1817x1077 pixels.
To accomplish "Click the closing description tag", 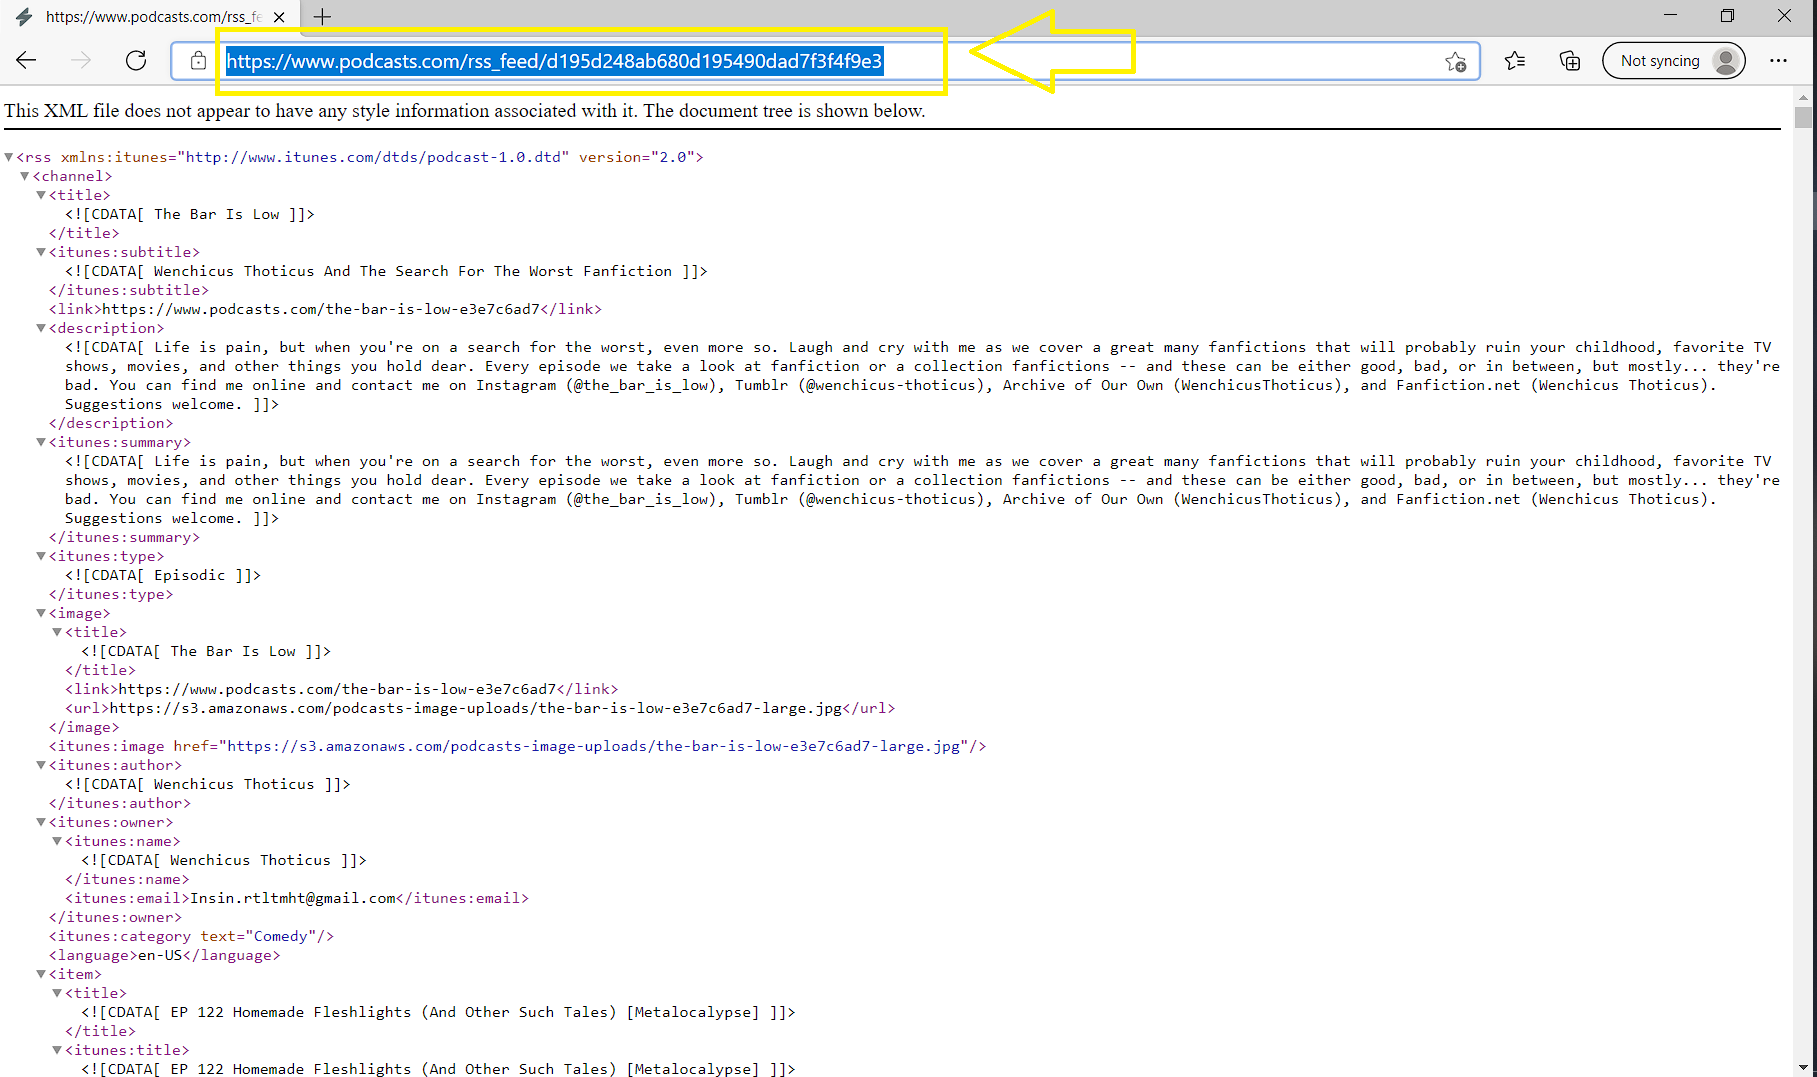I will [111, 423].
